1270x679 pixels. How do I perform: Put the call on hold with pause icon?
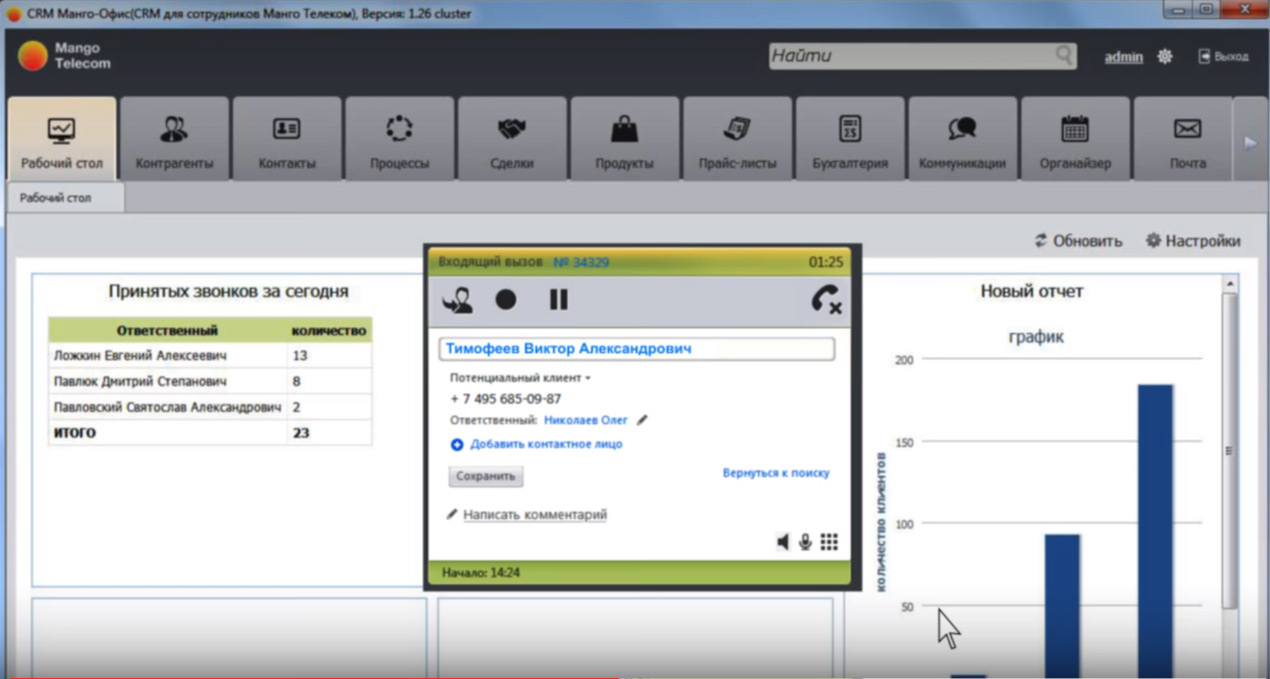click(x=558, y=300)
